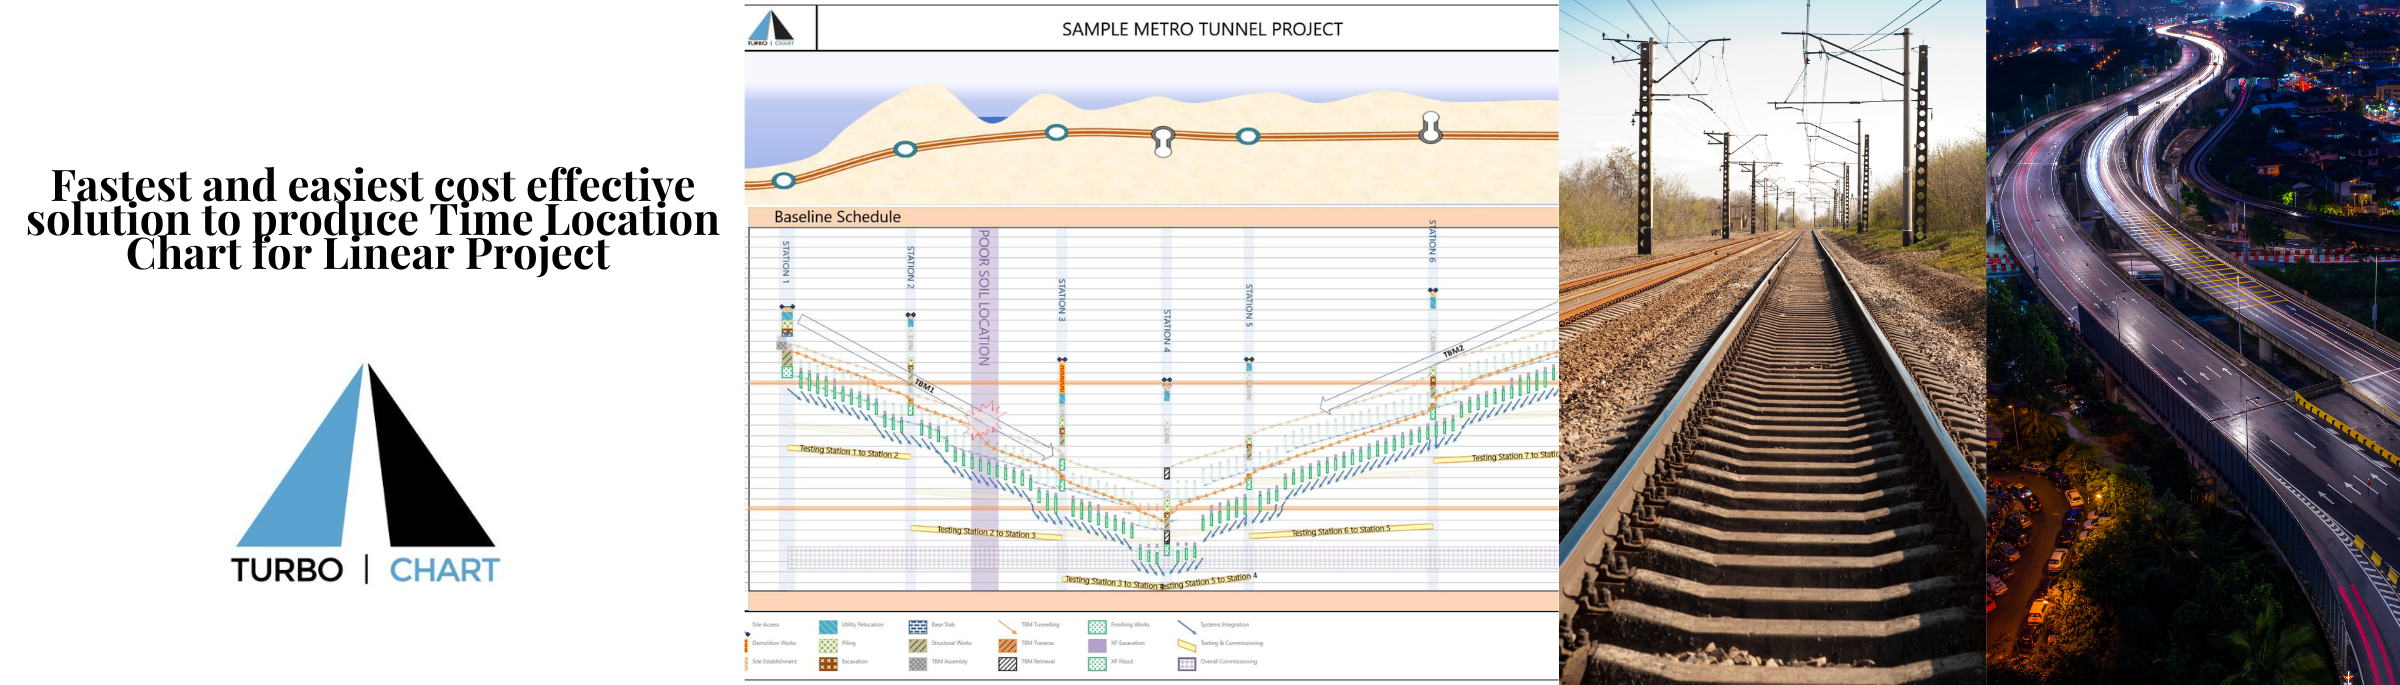The width and height of the screenshot is (2400, 685).
Task: Click the red burst marker in the poor soil zone
Action: click(x=984, y=419)
